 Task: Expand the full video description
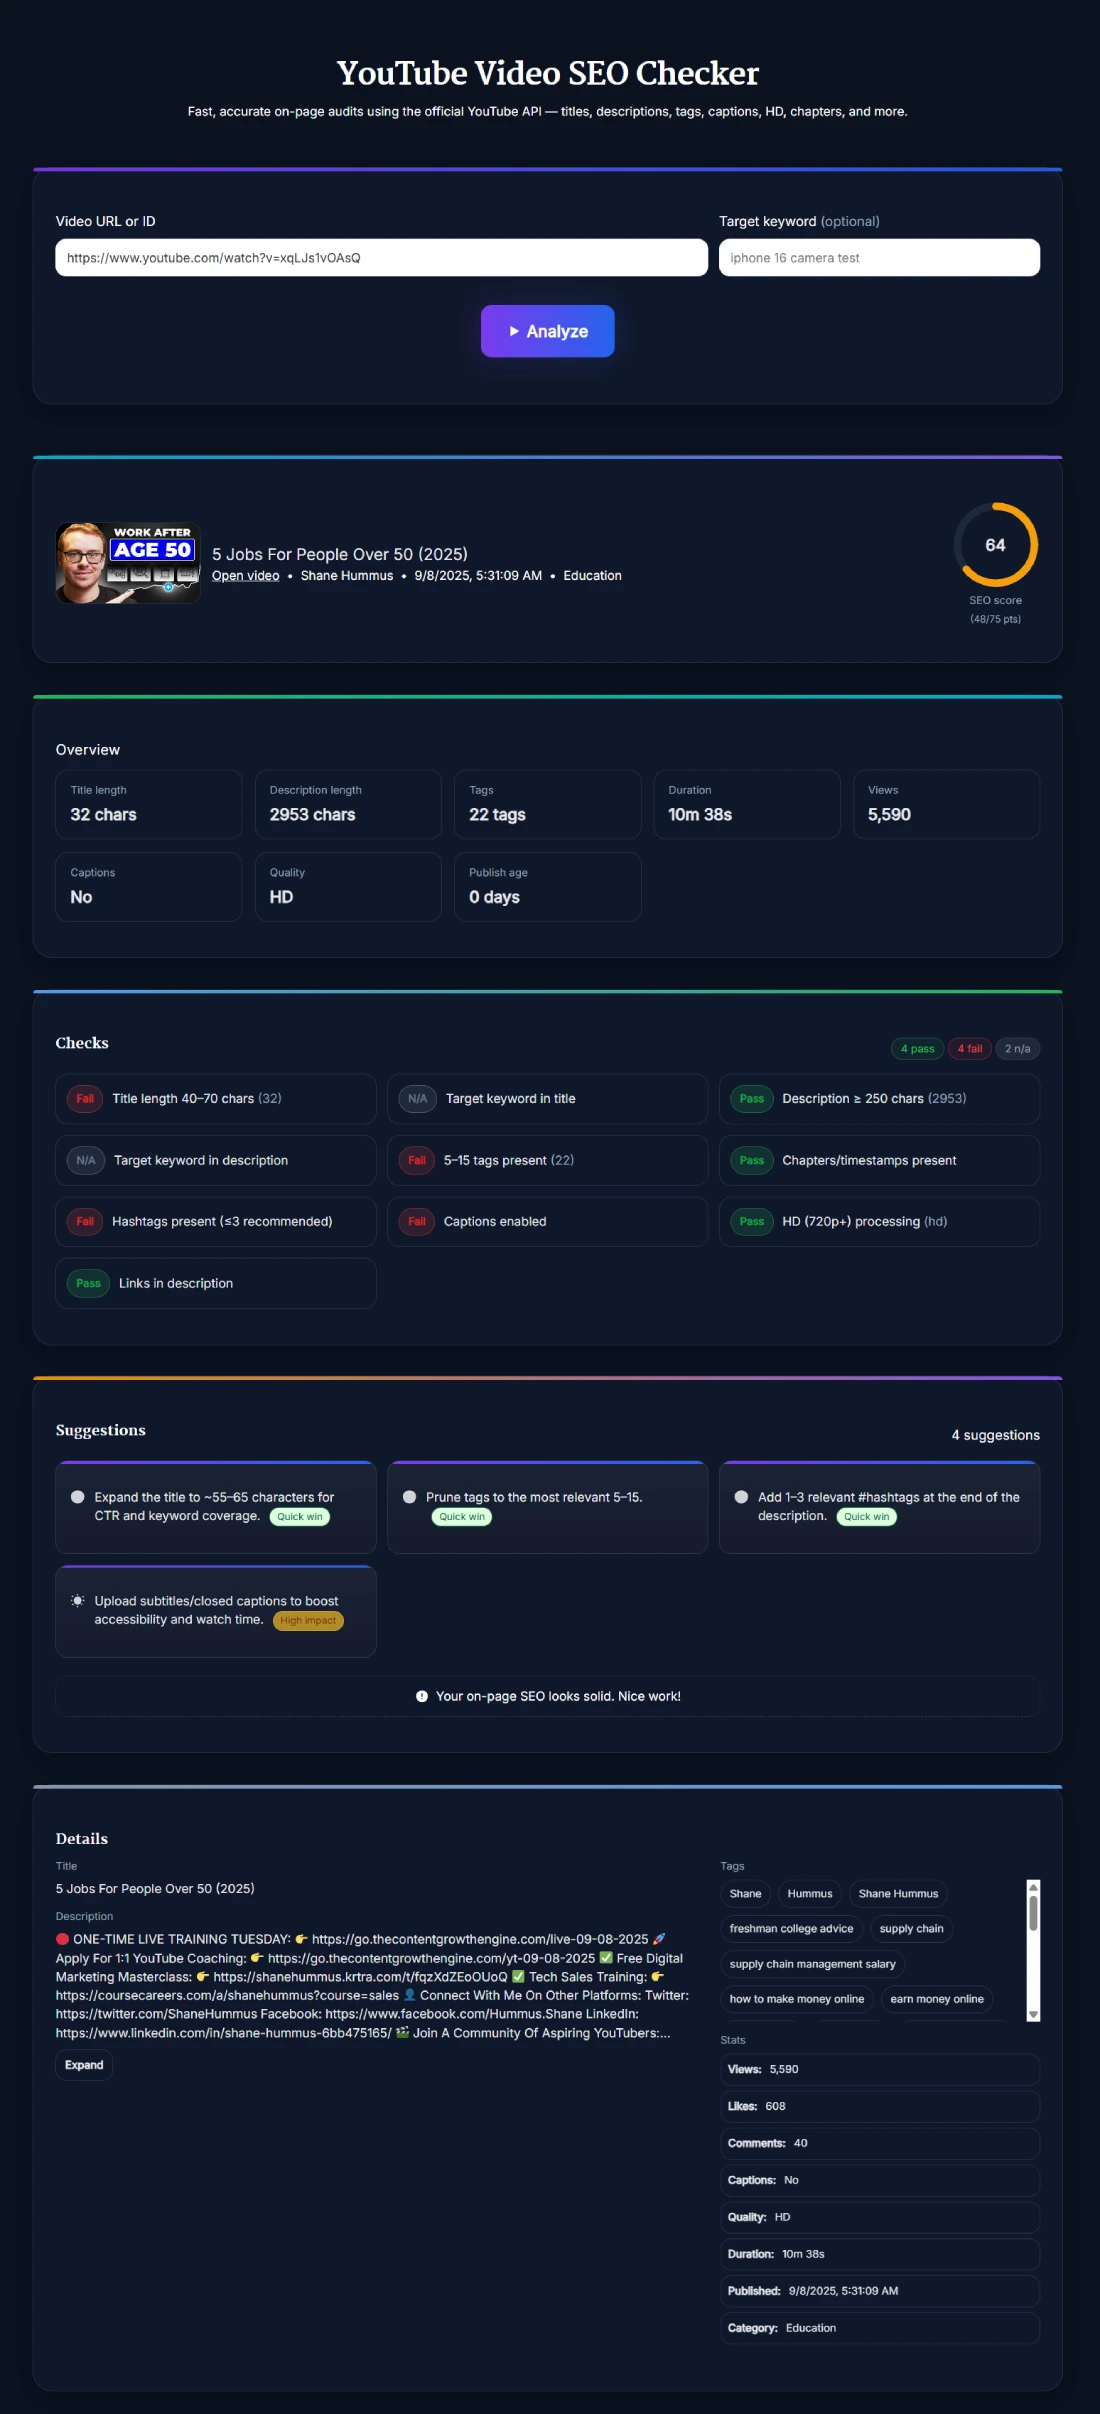[x=84, y=2065]
